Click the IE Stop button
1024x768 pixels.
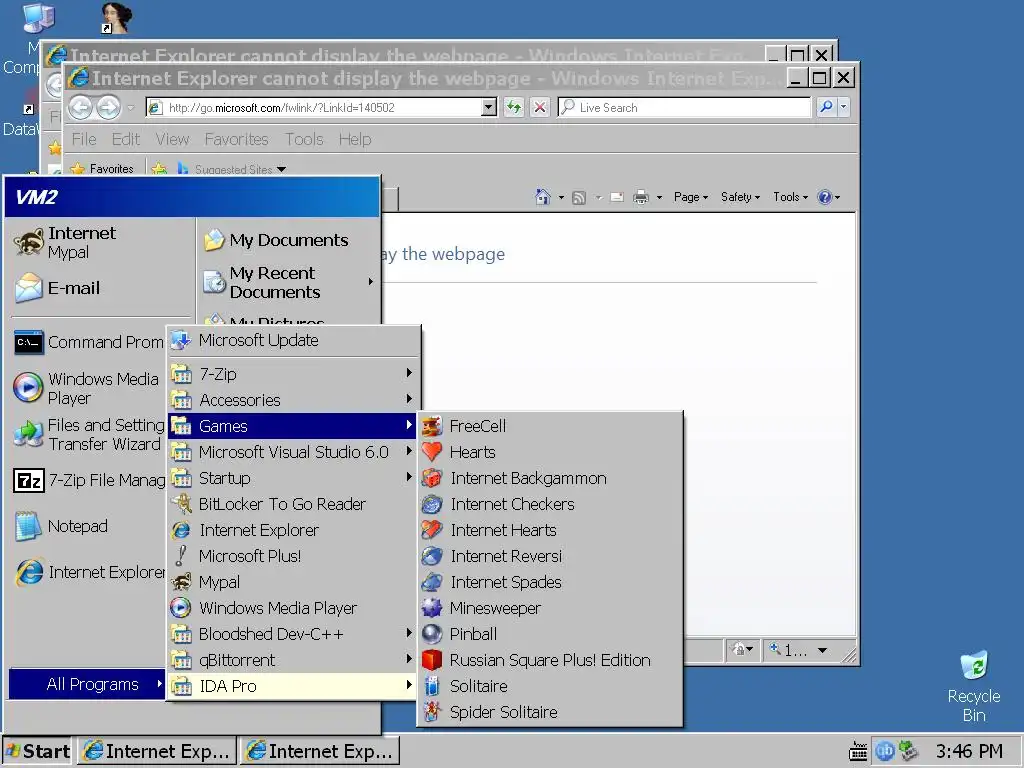coord(539,107)
